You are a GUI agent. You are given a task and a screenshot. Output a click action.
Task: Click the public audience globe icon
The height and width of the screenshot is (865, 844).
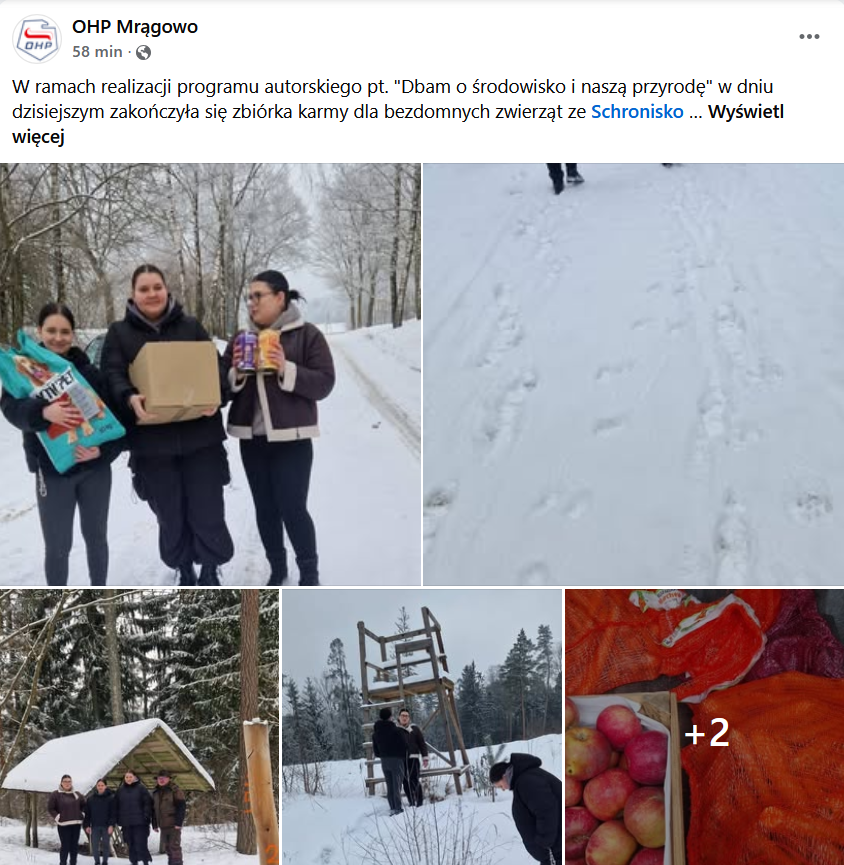click(x=143, y=52)
